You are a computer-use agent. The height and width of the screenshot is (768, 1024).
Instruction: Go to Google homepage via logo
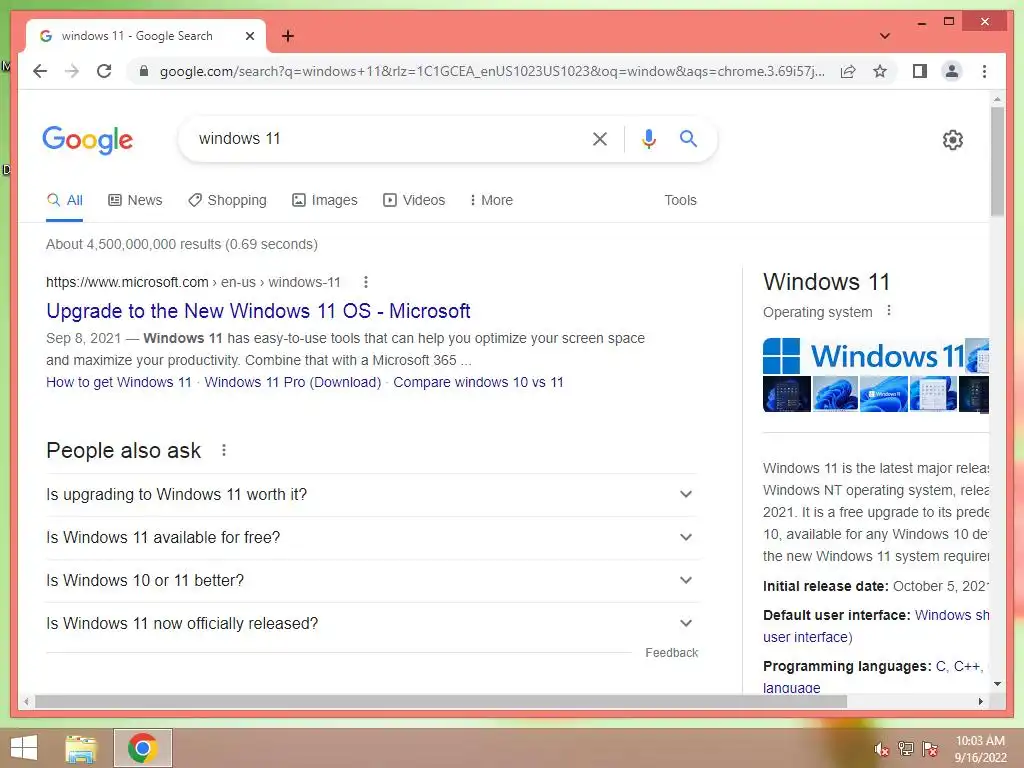pyautogui.click(x=88, y=140)
